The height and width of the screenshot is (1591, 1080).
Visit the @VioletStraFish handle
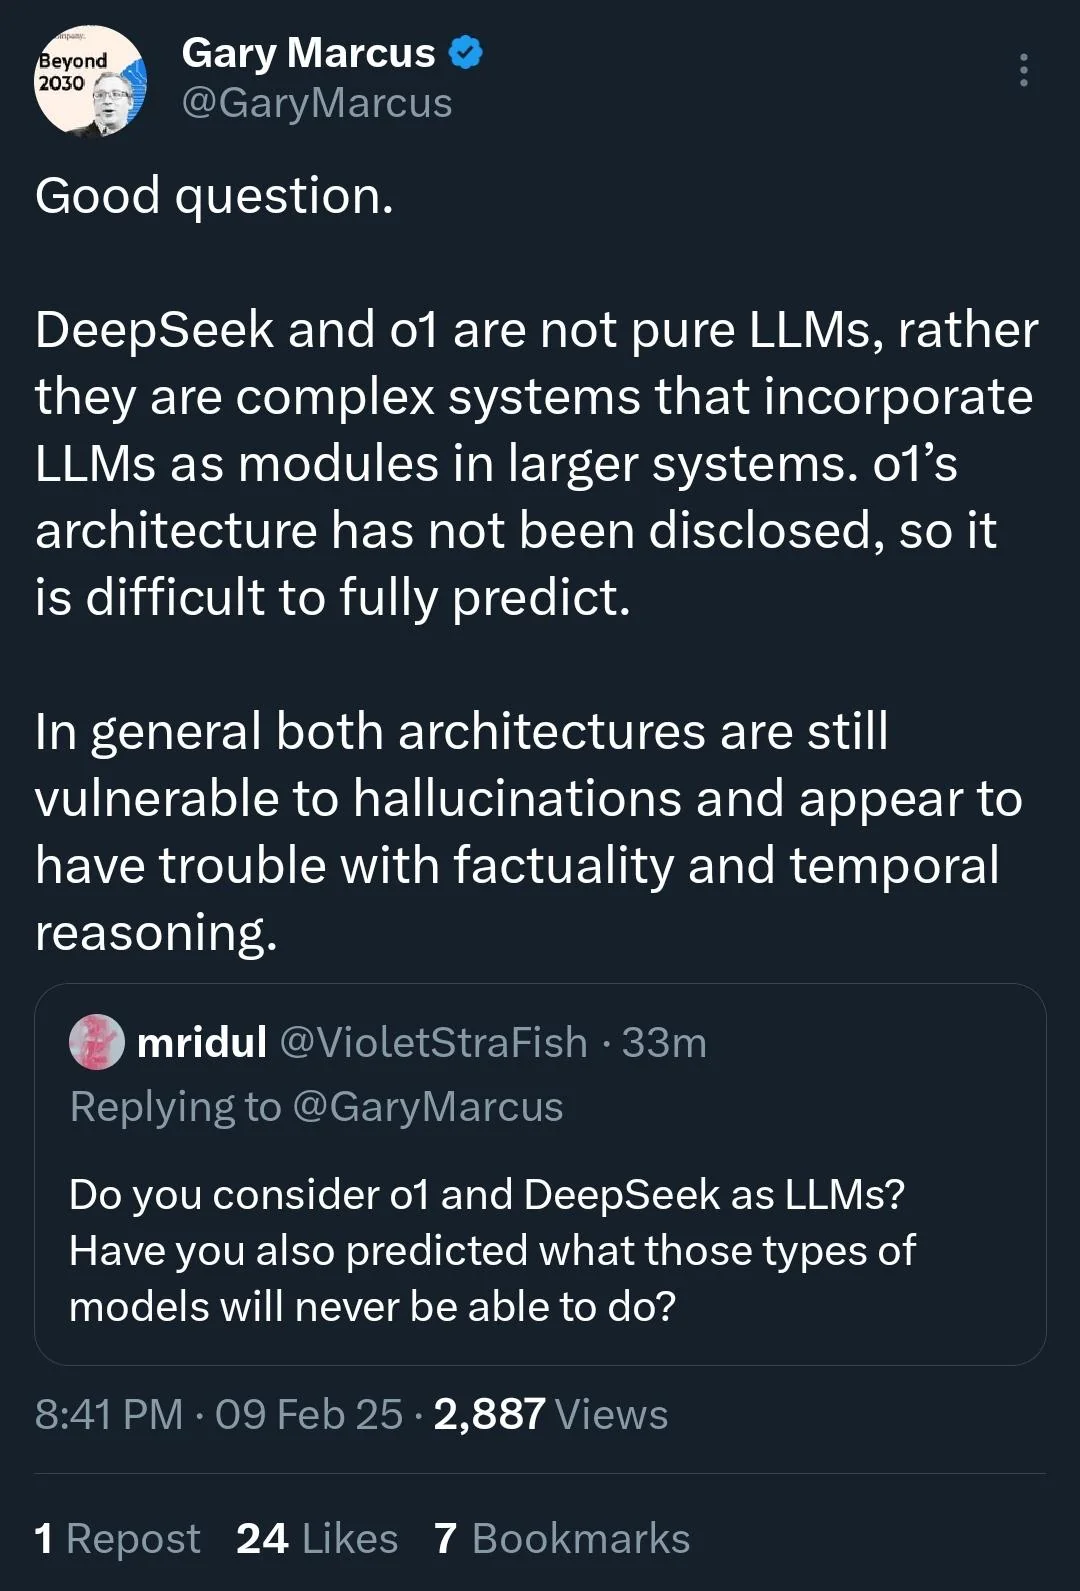coord(433,1042)
